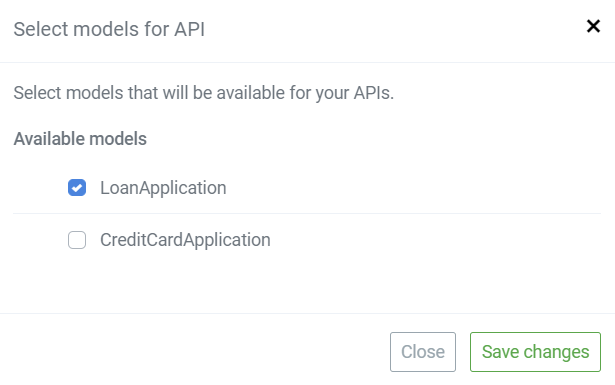Dismiss the dialog with the X icon
This screenshot has height=385, width=615.
tap(593, 27)
